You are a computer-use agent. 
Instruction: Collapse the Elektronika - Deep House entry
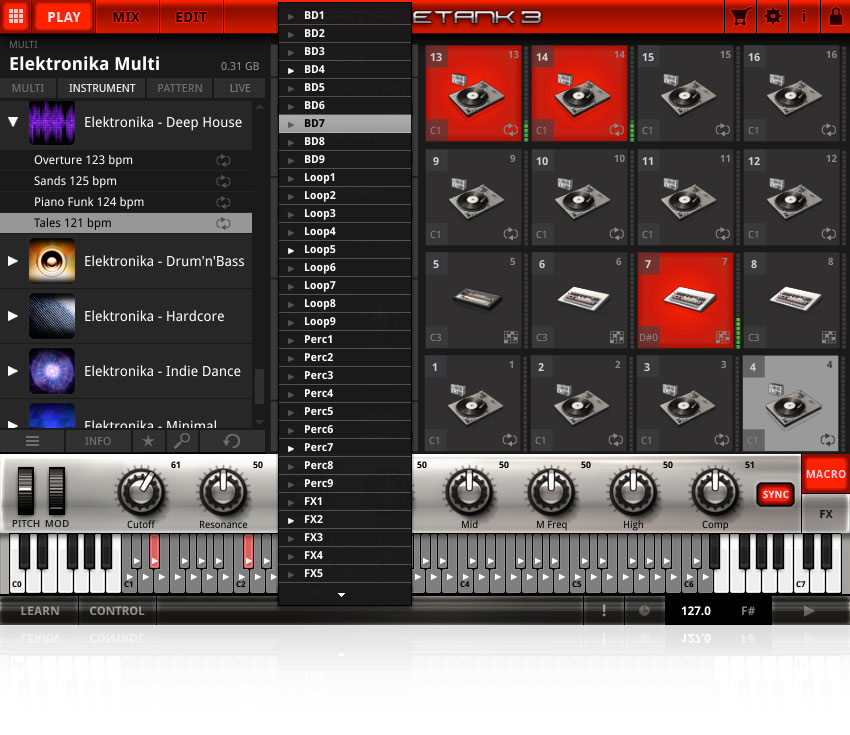[x=13, y=123]
